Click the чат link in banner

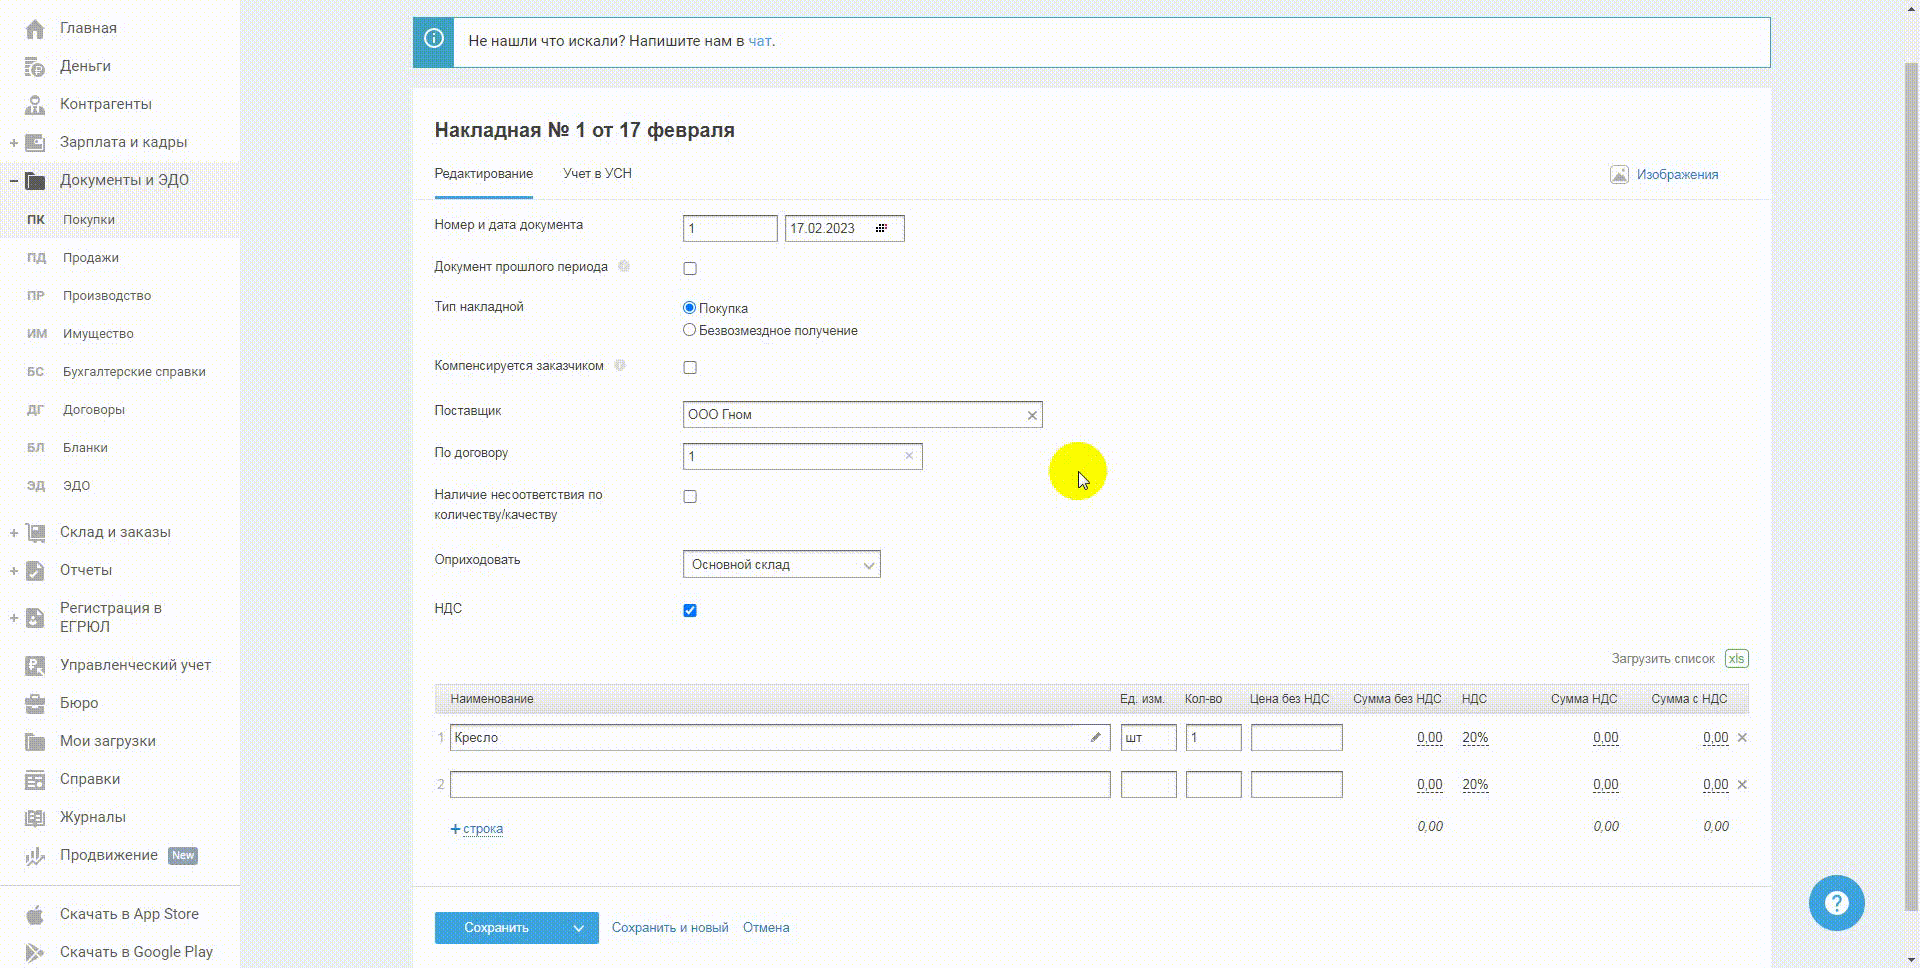760,41
